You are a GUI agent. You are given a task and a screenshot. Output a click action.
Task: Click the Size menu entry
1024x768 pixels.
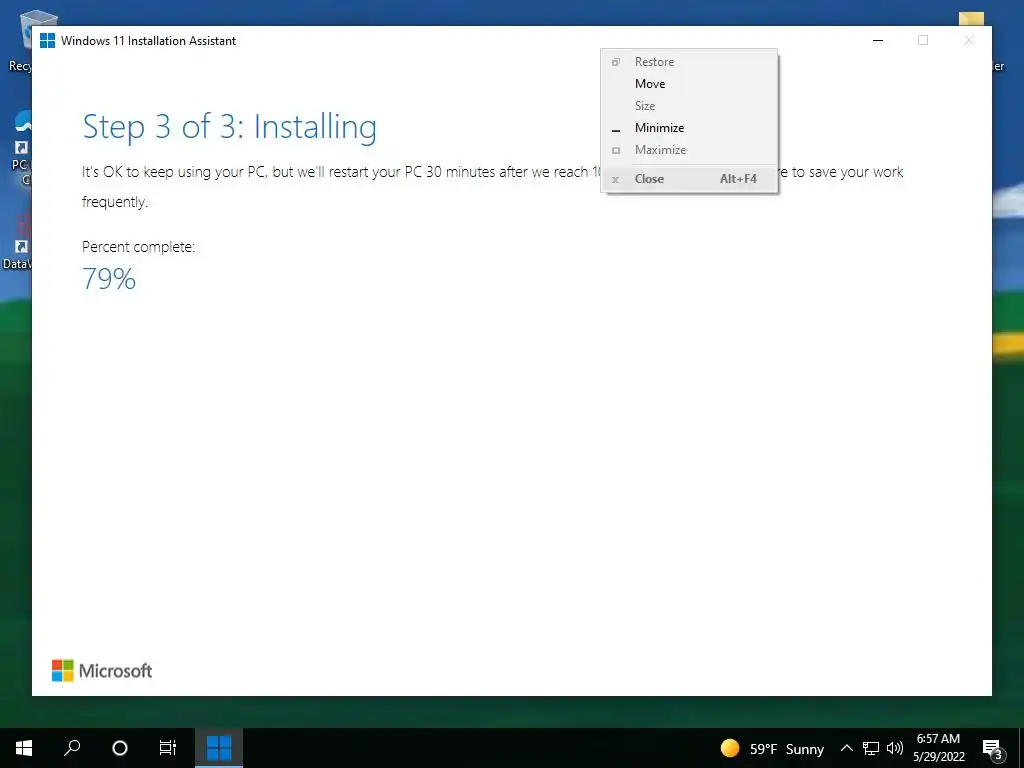[x=689, y=105]
